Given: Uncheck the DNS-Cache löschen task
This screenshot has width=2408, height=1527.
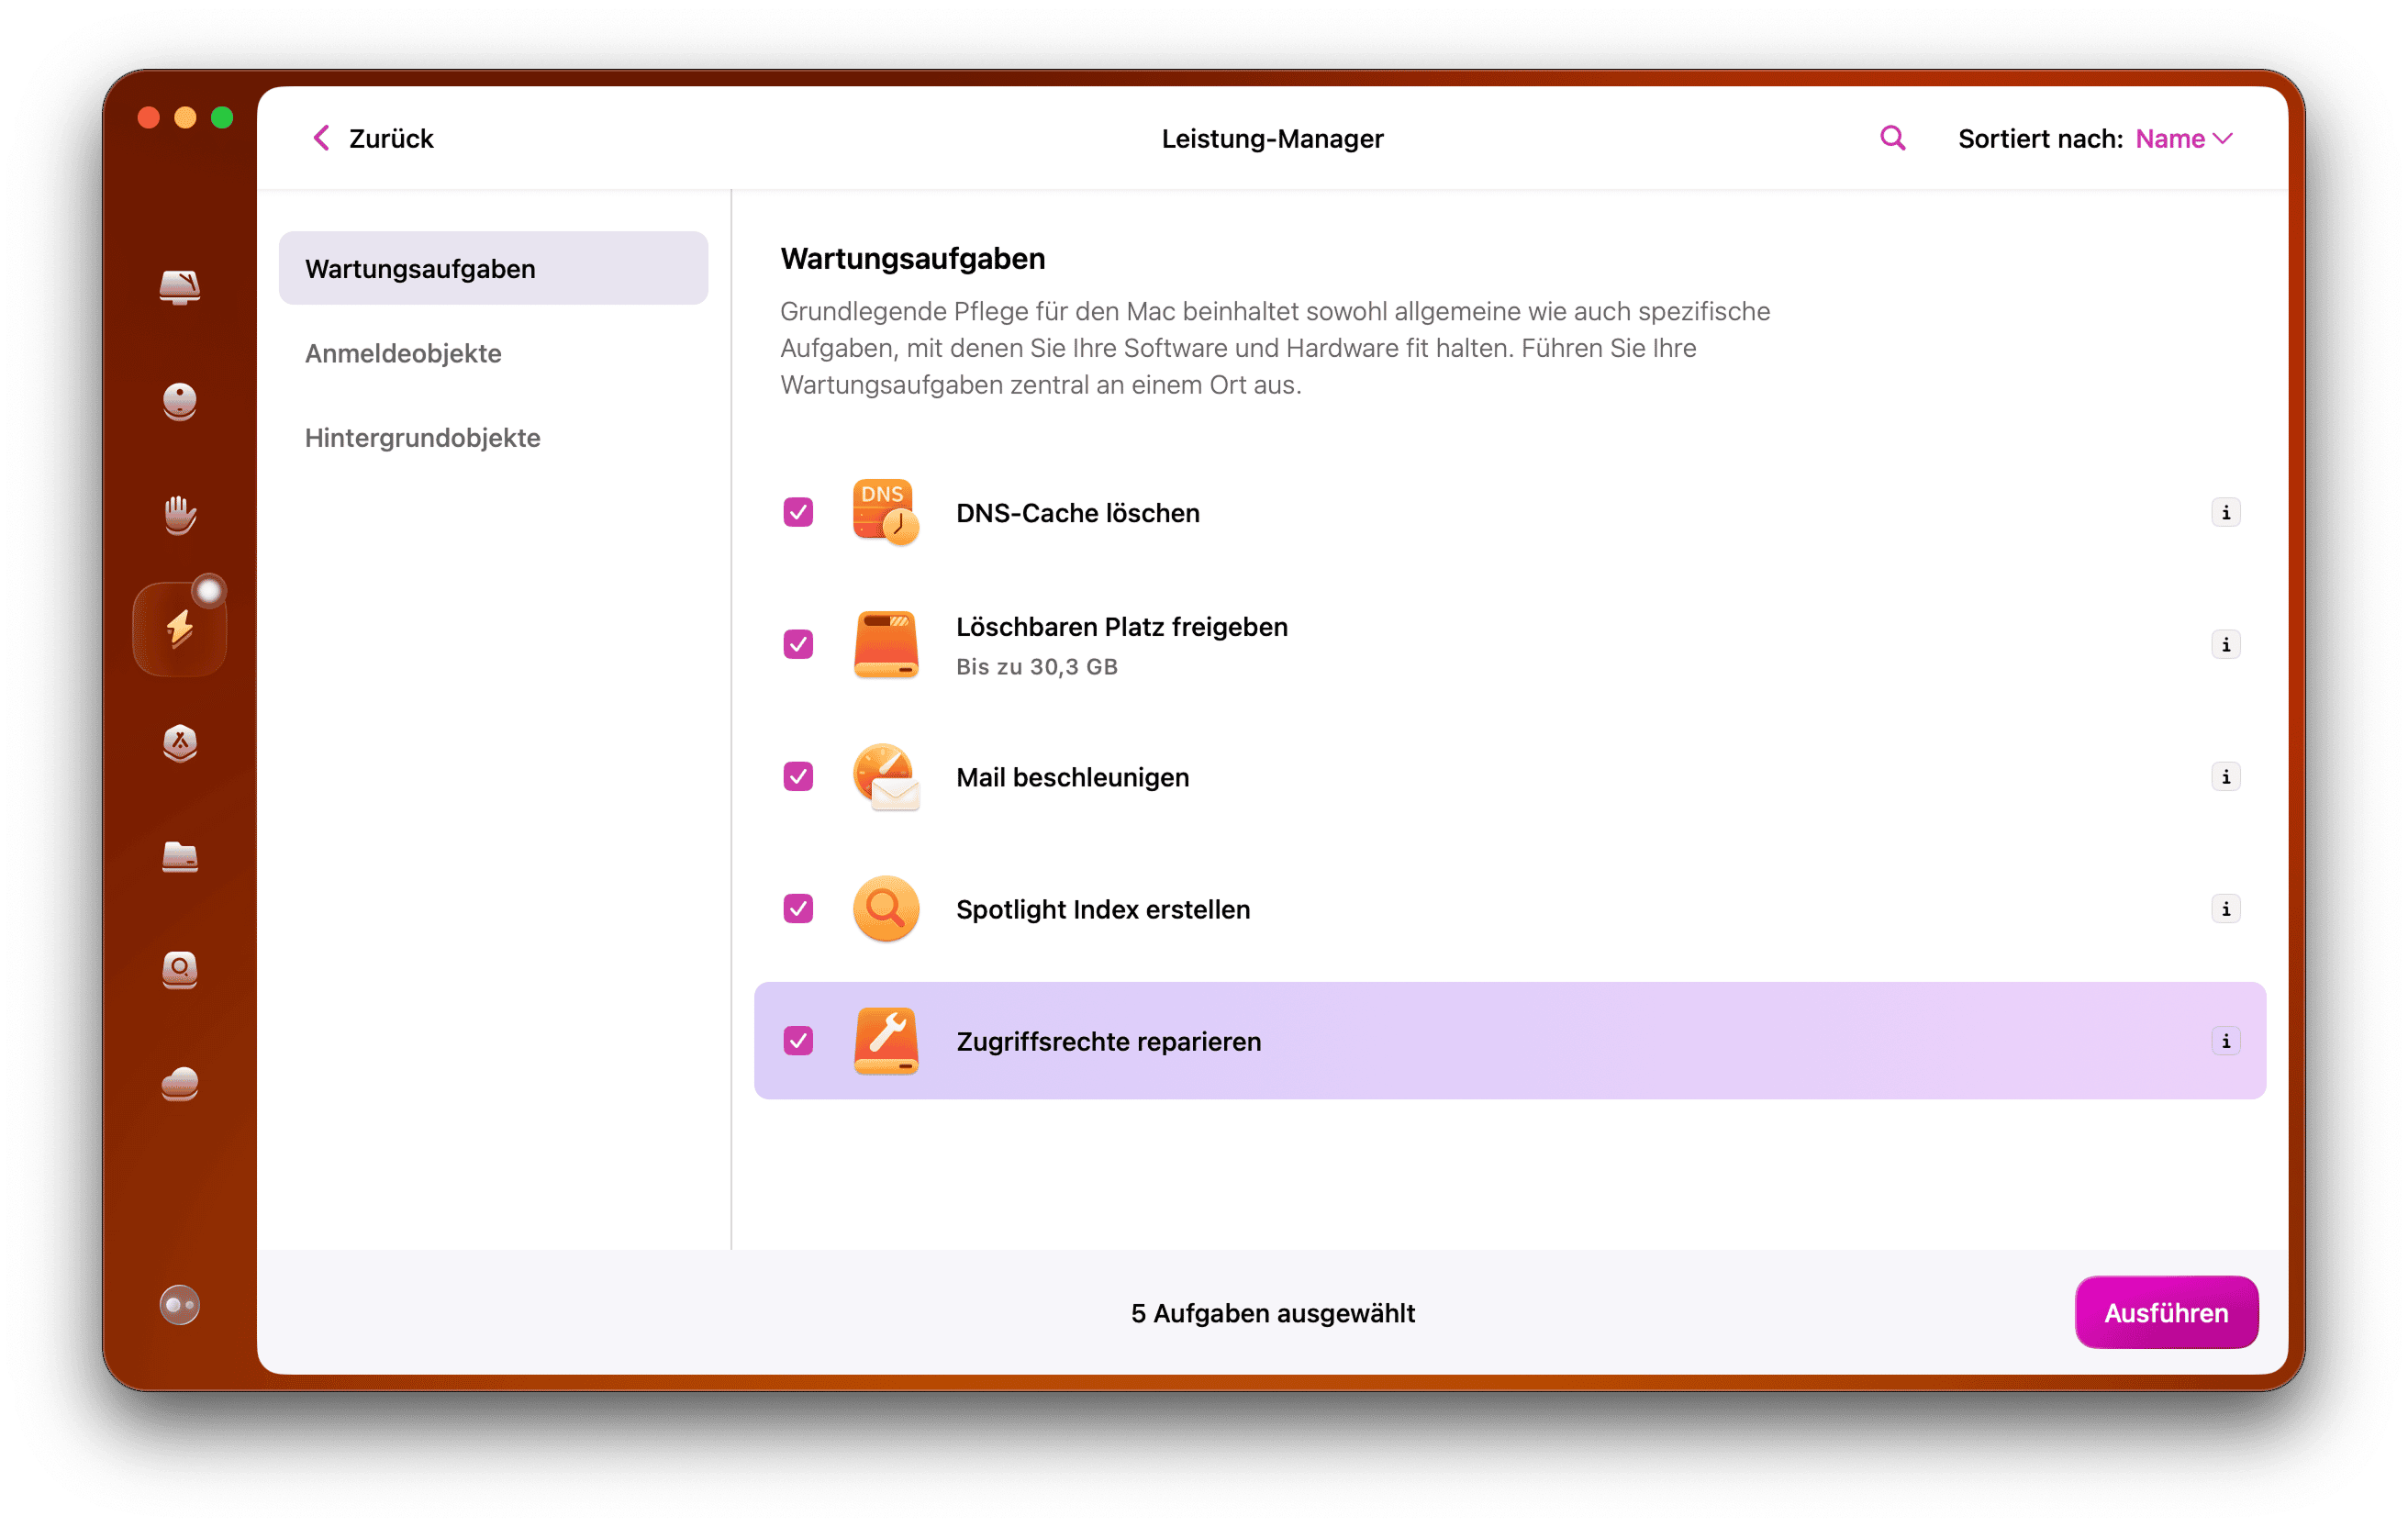Looking at the screenshot, I should tap(797, 512).
